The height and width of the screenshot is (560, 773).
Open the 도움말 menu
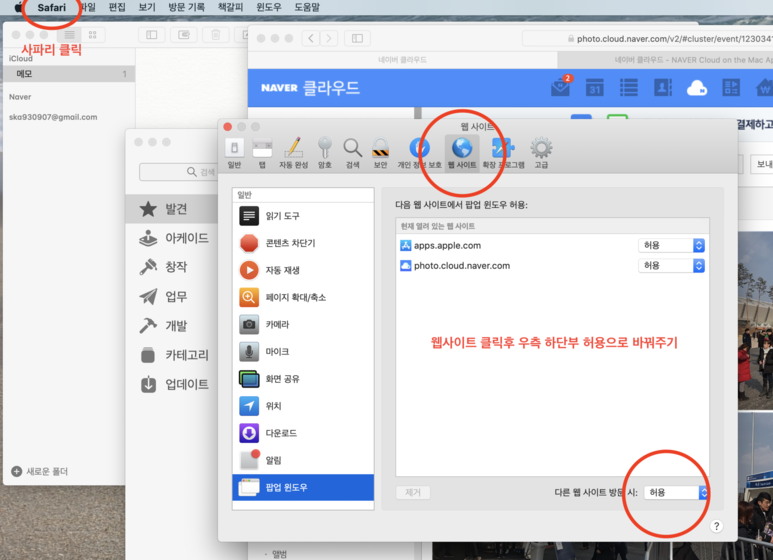[x=307, y=7]
